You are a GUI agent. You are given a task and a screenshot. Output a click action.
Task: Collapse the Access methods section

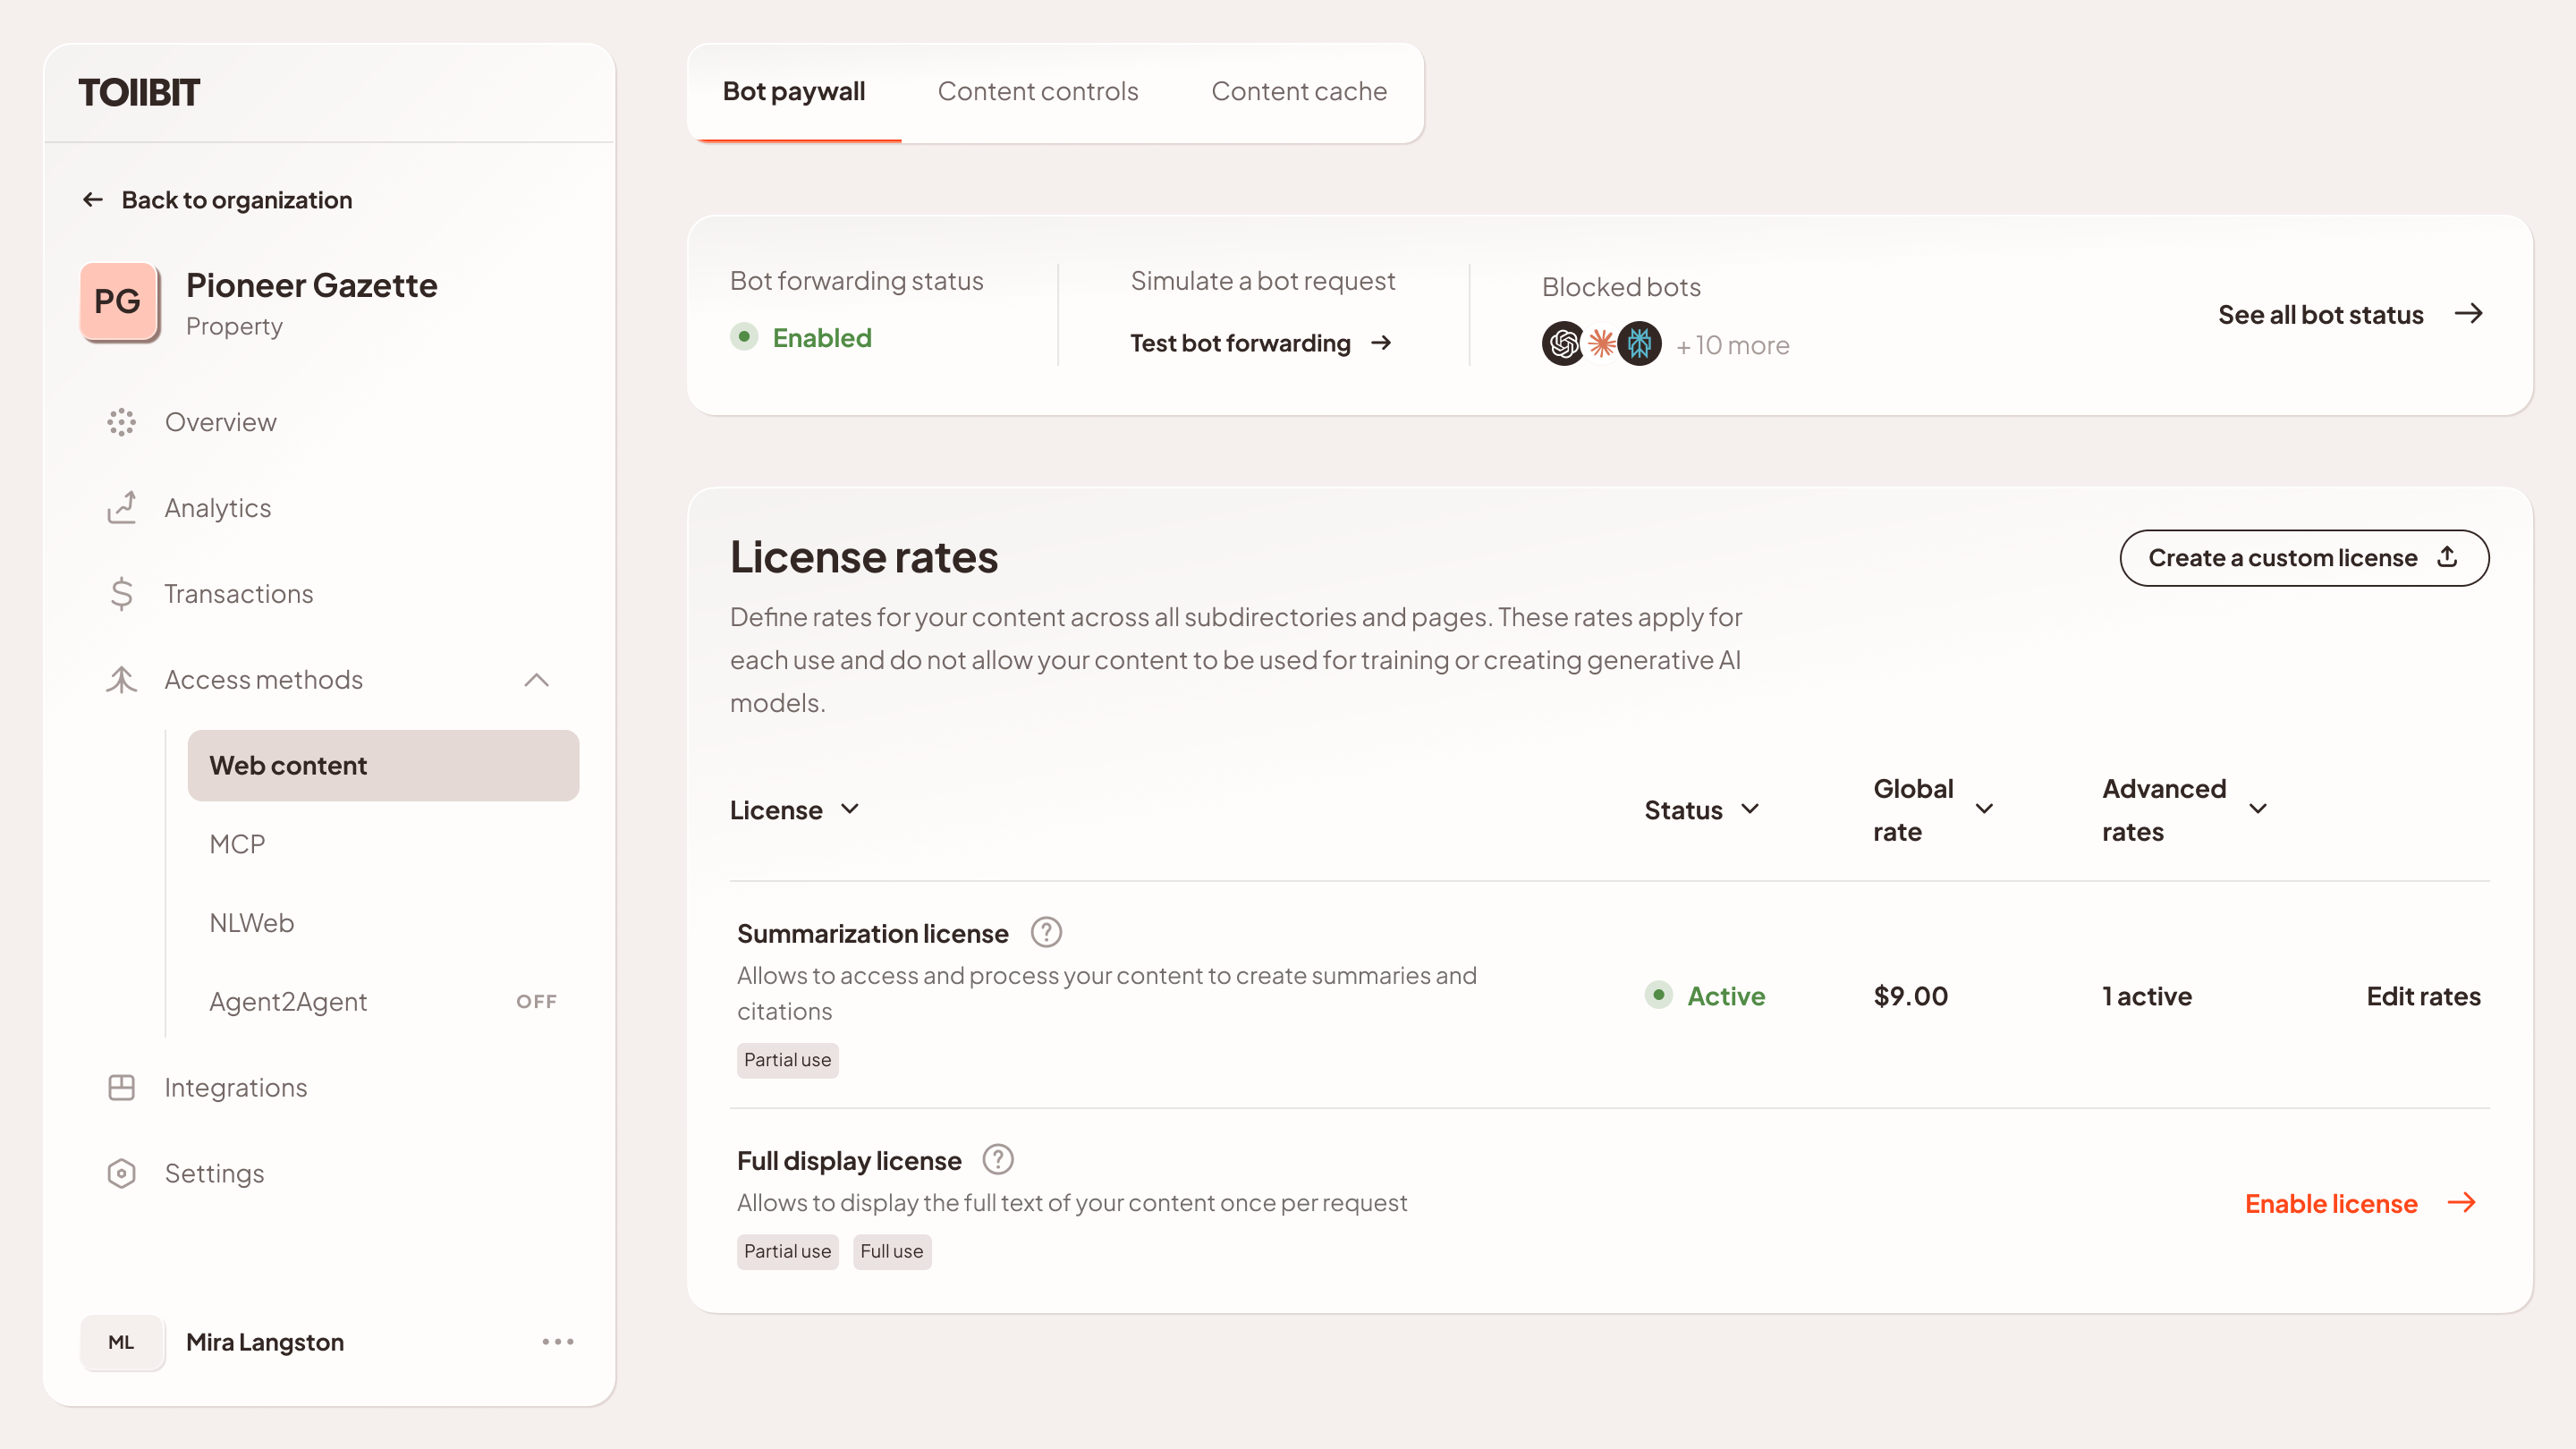pos(536,680)
